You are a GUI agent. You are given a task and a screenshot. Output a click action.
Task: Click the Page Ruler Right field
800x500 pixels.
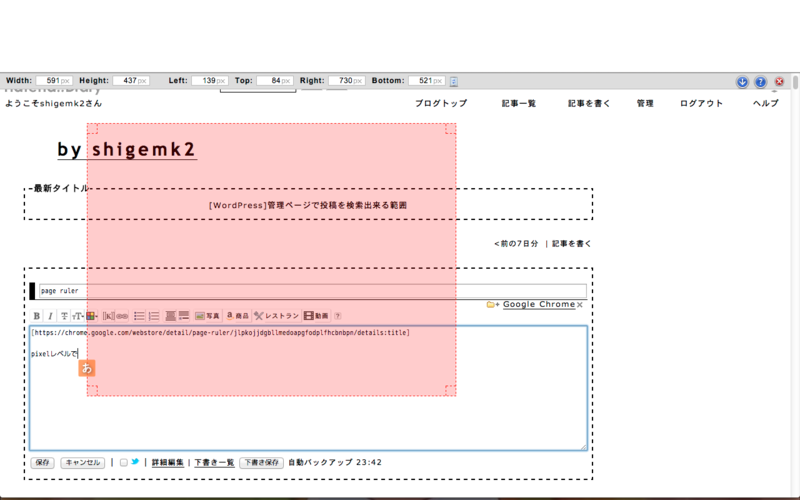(x=347, y=81)
